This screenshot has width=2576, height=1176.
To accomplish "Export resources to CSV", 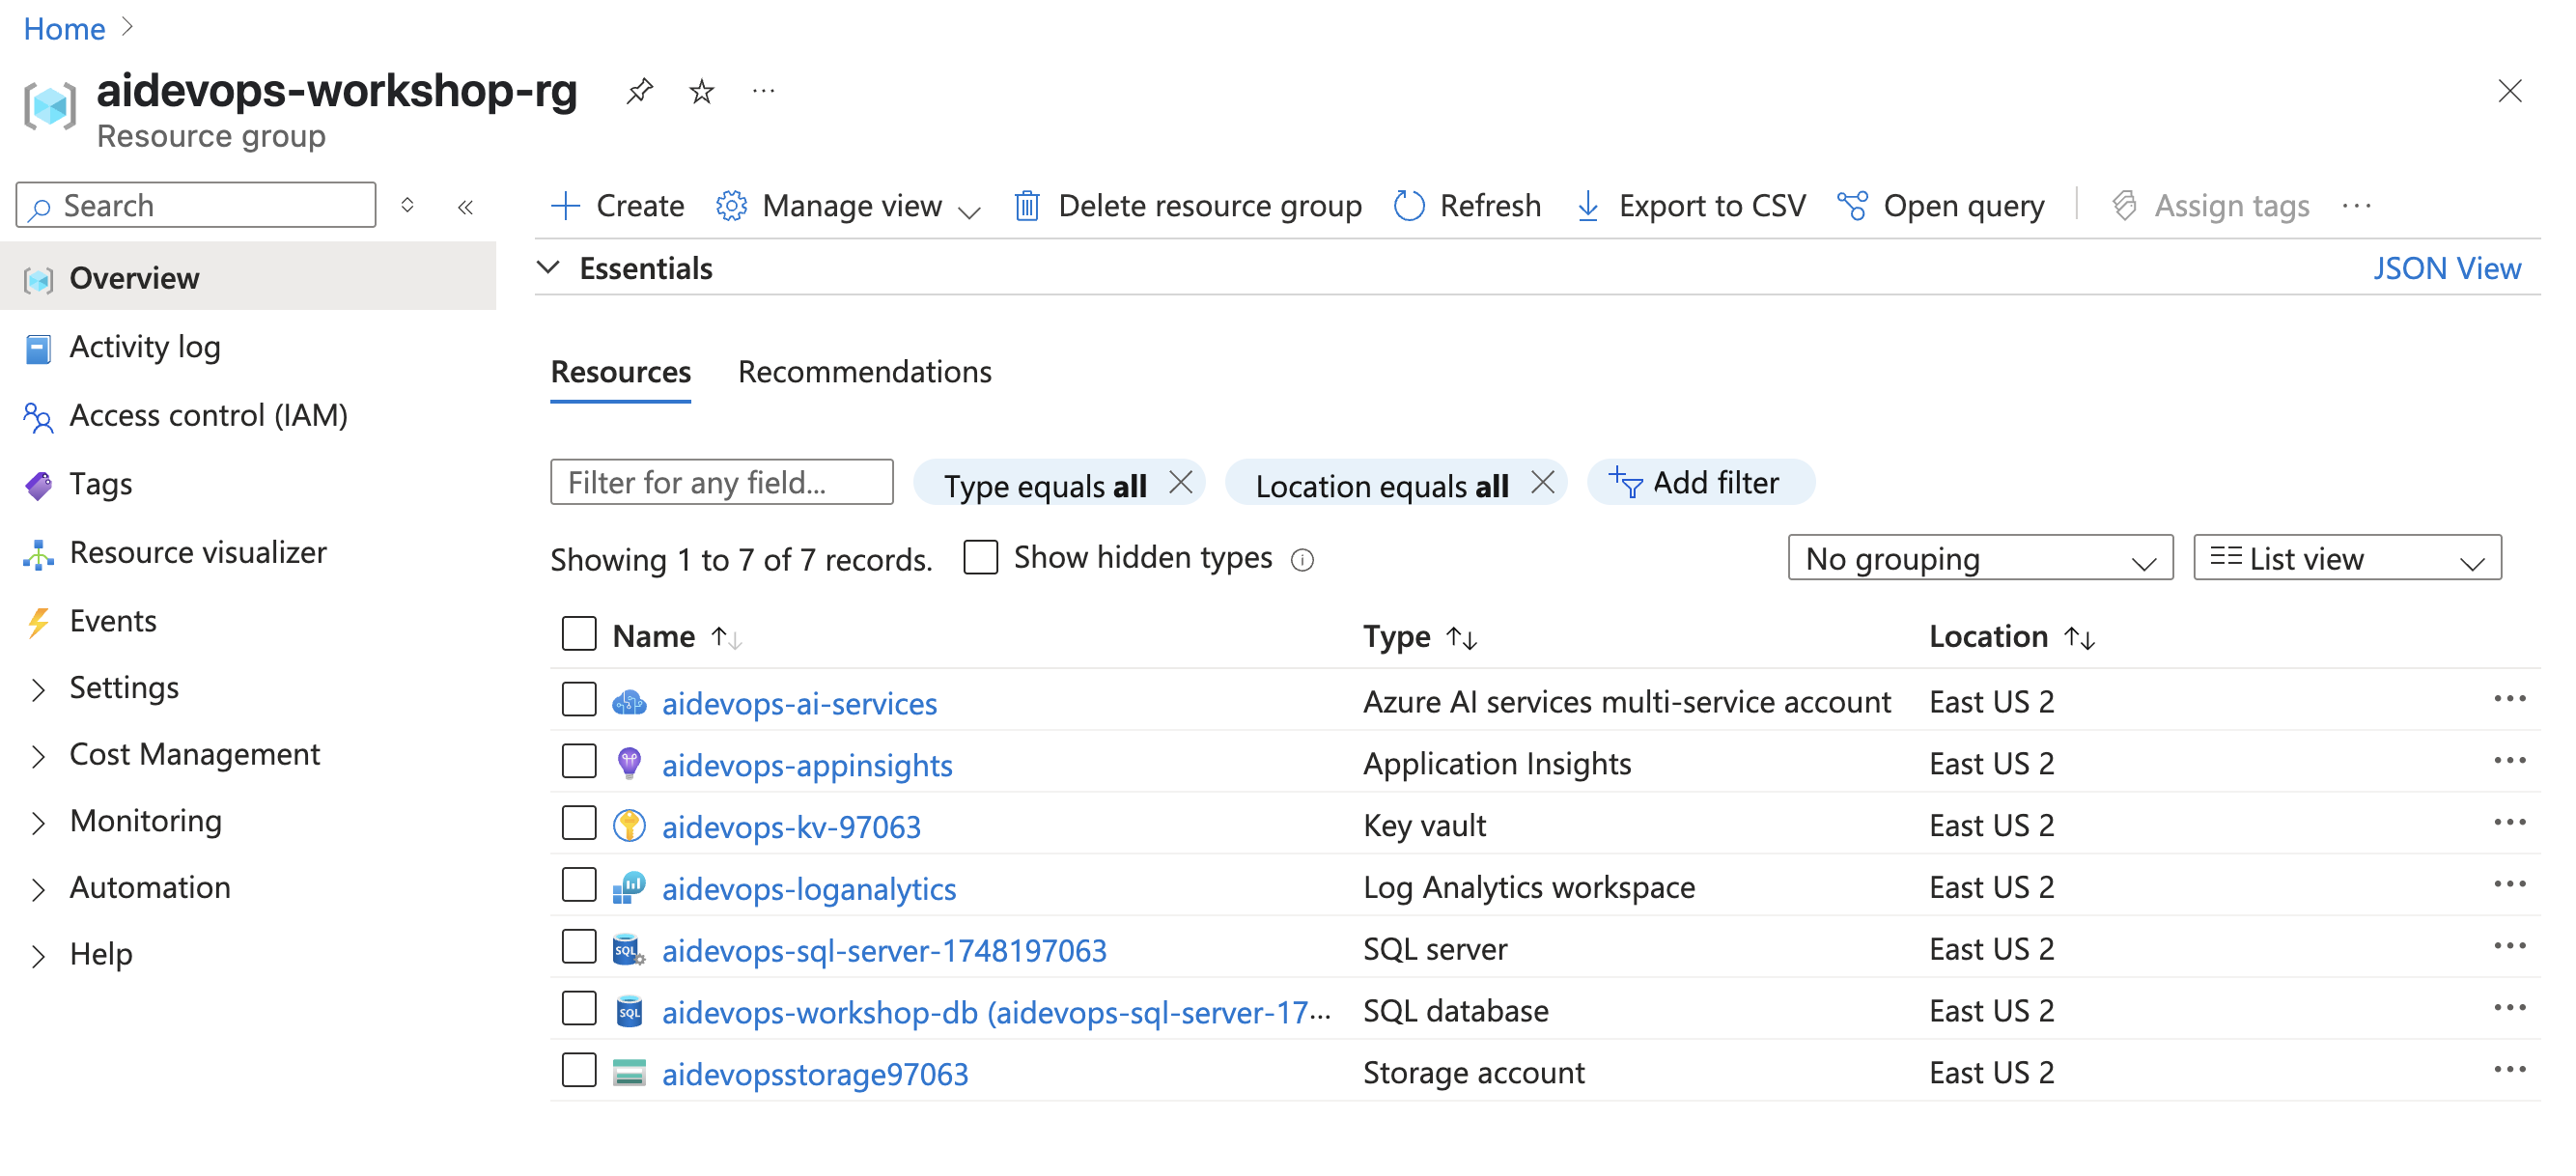I will pyautogui.click(x=1691, y=206).
